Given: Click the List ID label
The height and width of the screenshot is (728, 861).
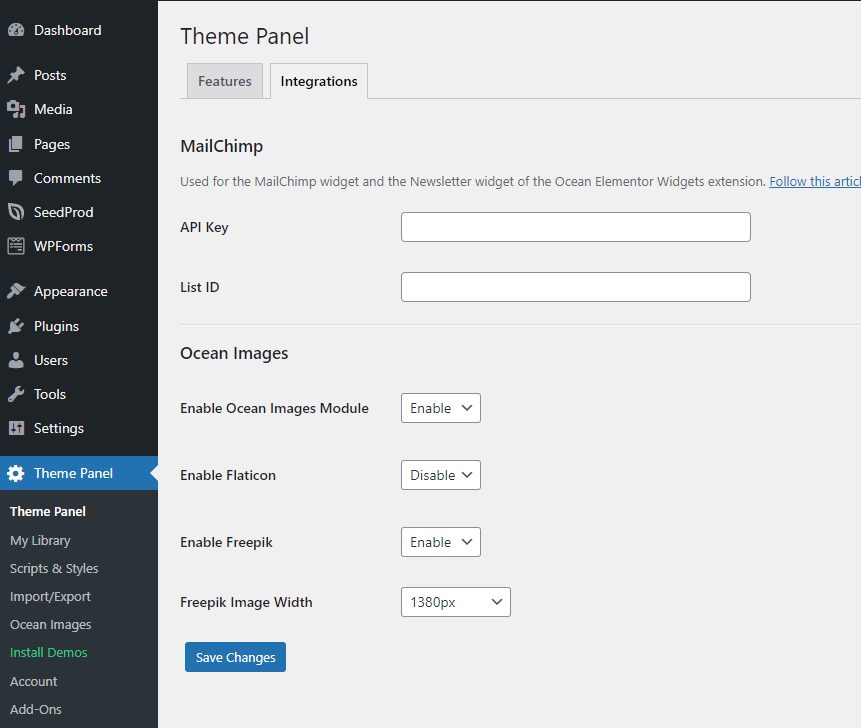Looking at the screenshot, I should coord(200,287).
